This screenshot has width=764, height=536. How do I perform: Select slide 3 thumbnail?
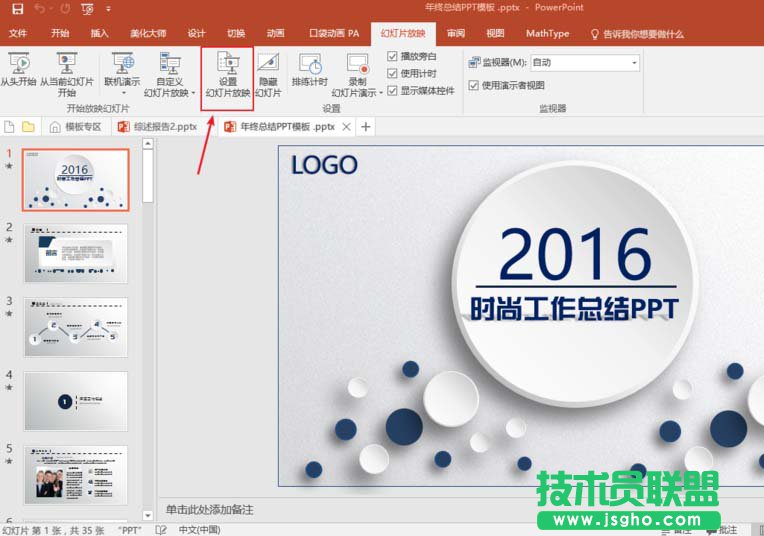pos(76,327)
